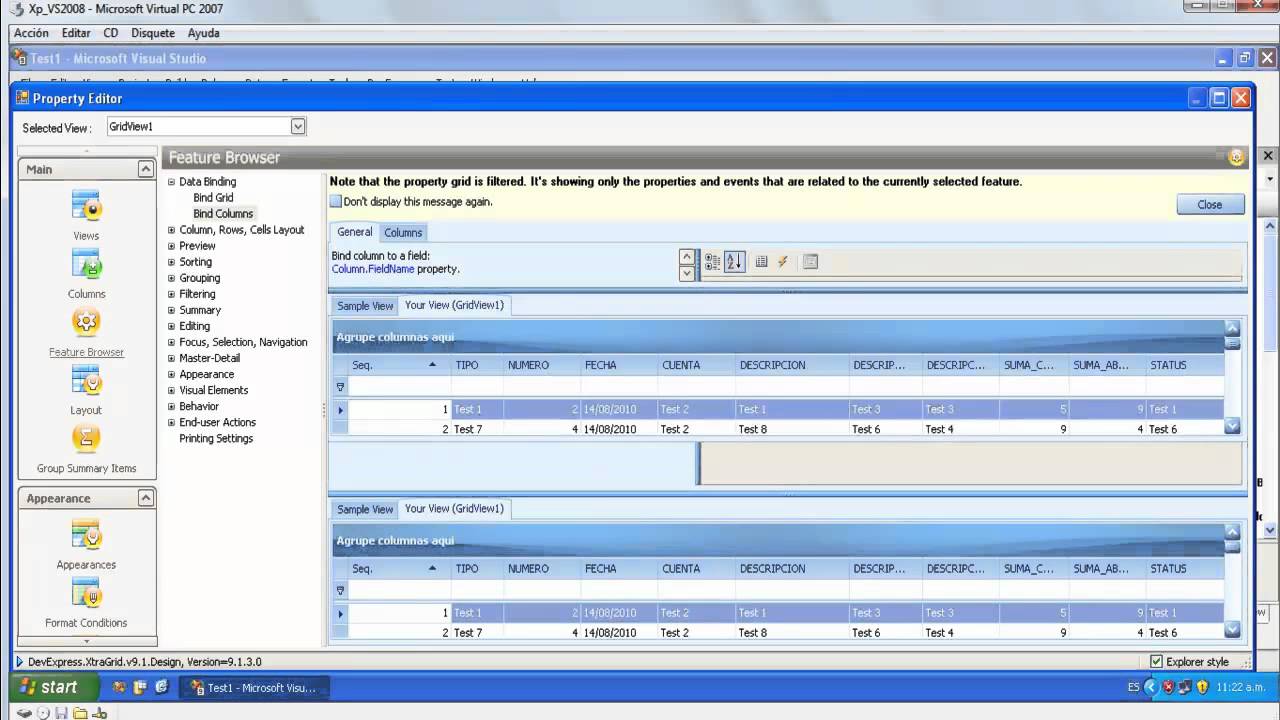Open the Layout designer icon
Image resolution: width=1280 pixels, height=720 pixels.
[86, 380]
